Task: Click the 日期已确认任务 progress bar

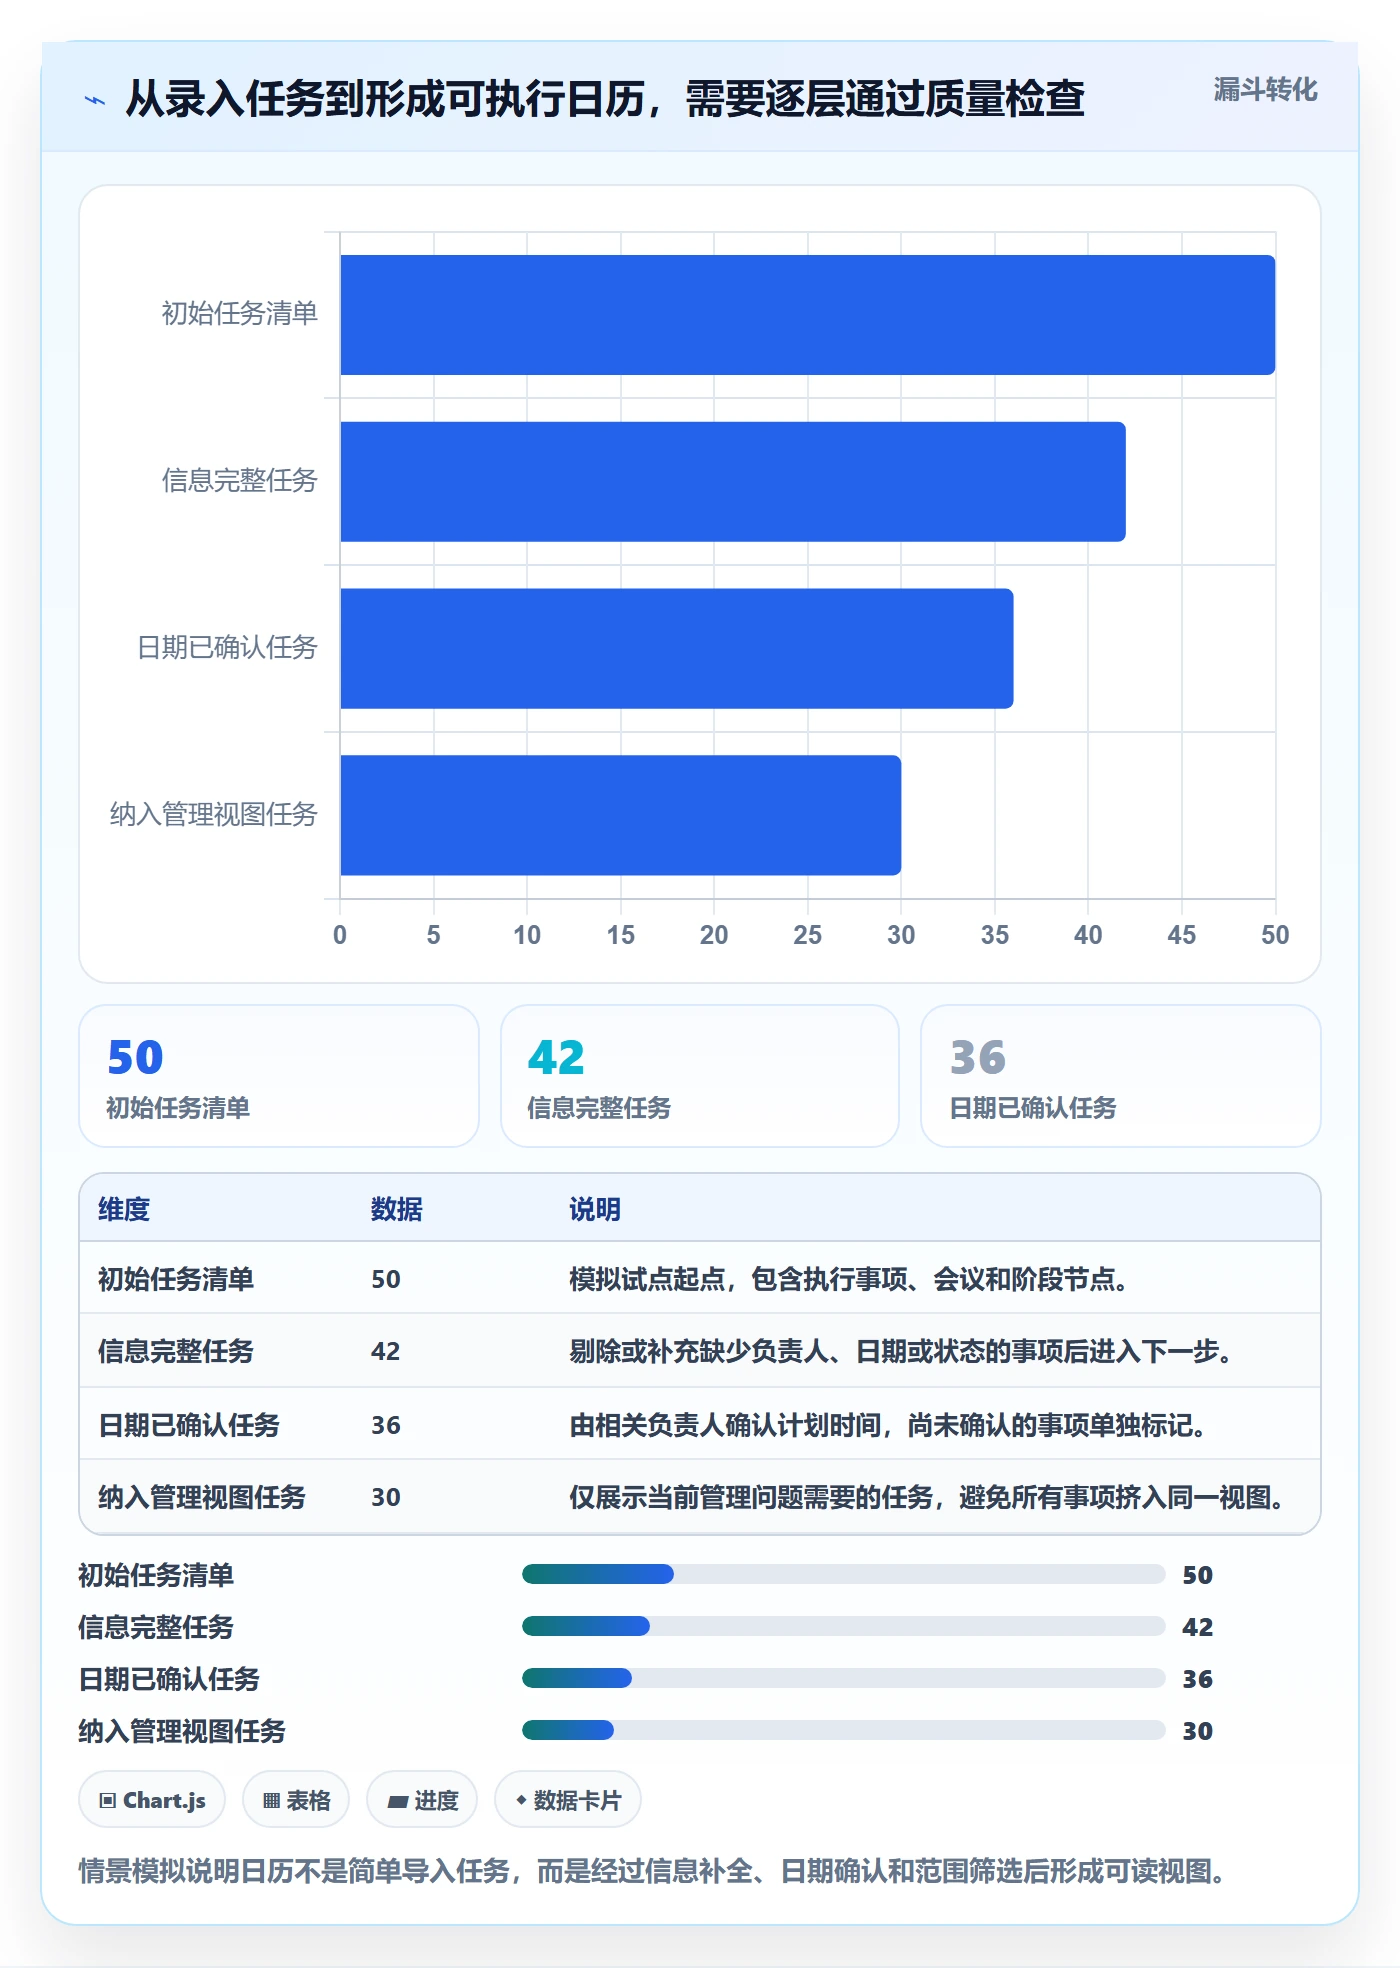Action: (844, 1678)
